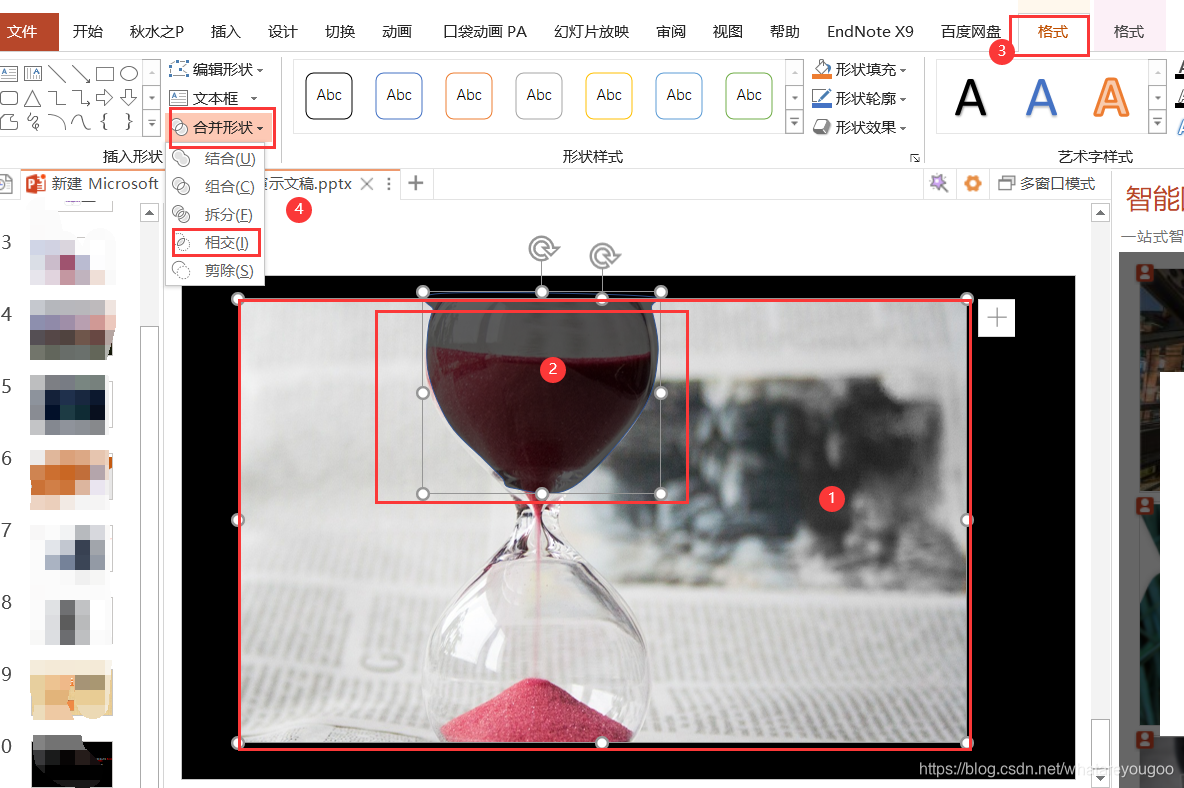Pick the straight line shape
The image size is (1184, 788).
tap(57, 73)
